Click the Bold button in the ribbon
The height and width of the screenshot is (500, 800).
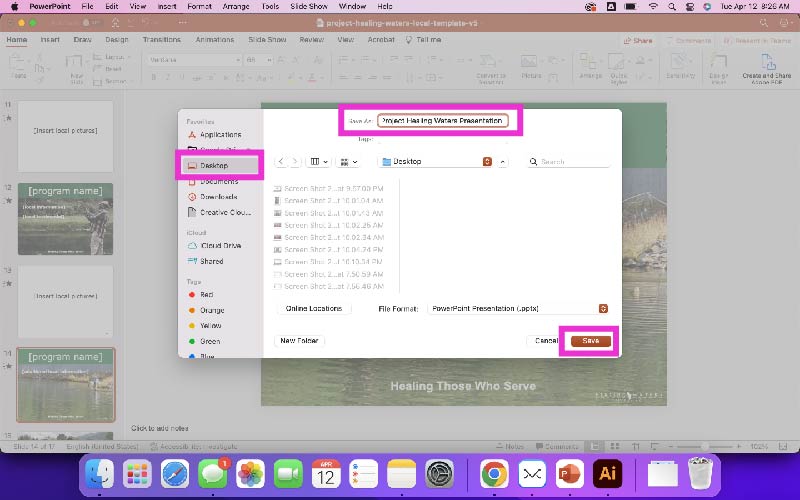tap(154, 78)
